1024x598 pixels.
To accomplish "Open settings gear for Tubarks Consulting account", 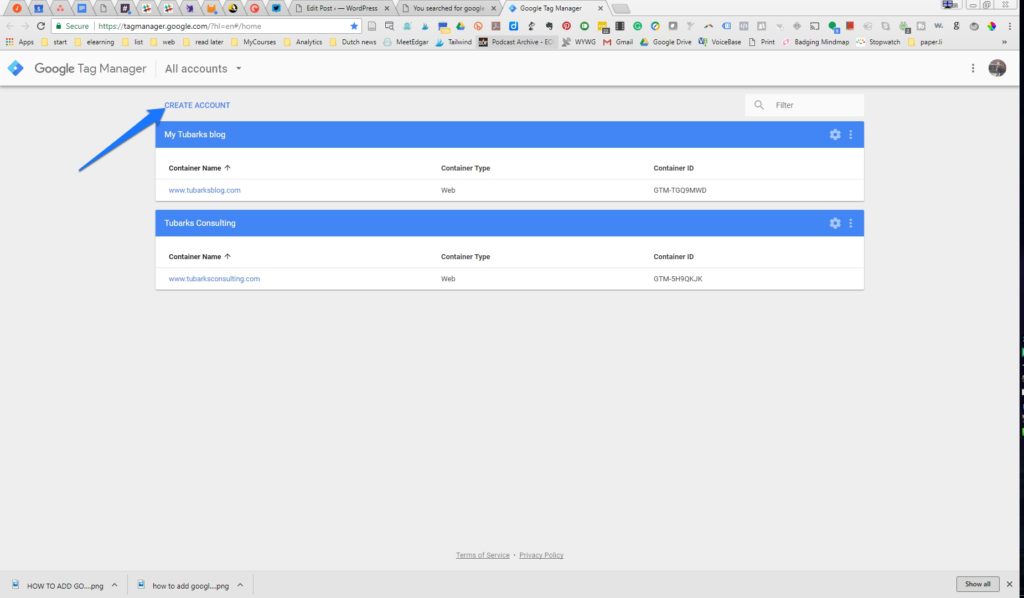I will click(x=835, y=223).
